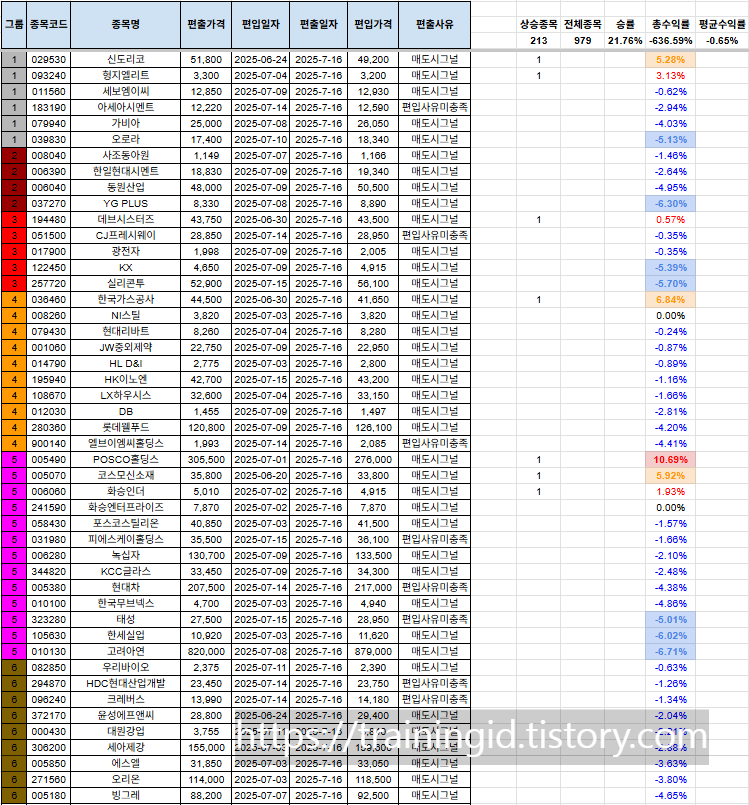Click the stock name KX
The width and height of the screenshot is (749, 805).
pos(126,267)
